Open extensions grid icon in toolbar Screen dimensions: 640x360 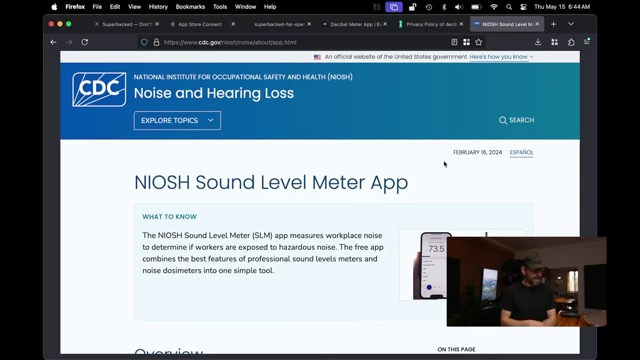[x=554, y=42]
